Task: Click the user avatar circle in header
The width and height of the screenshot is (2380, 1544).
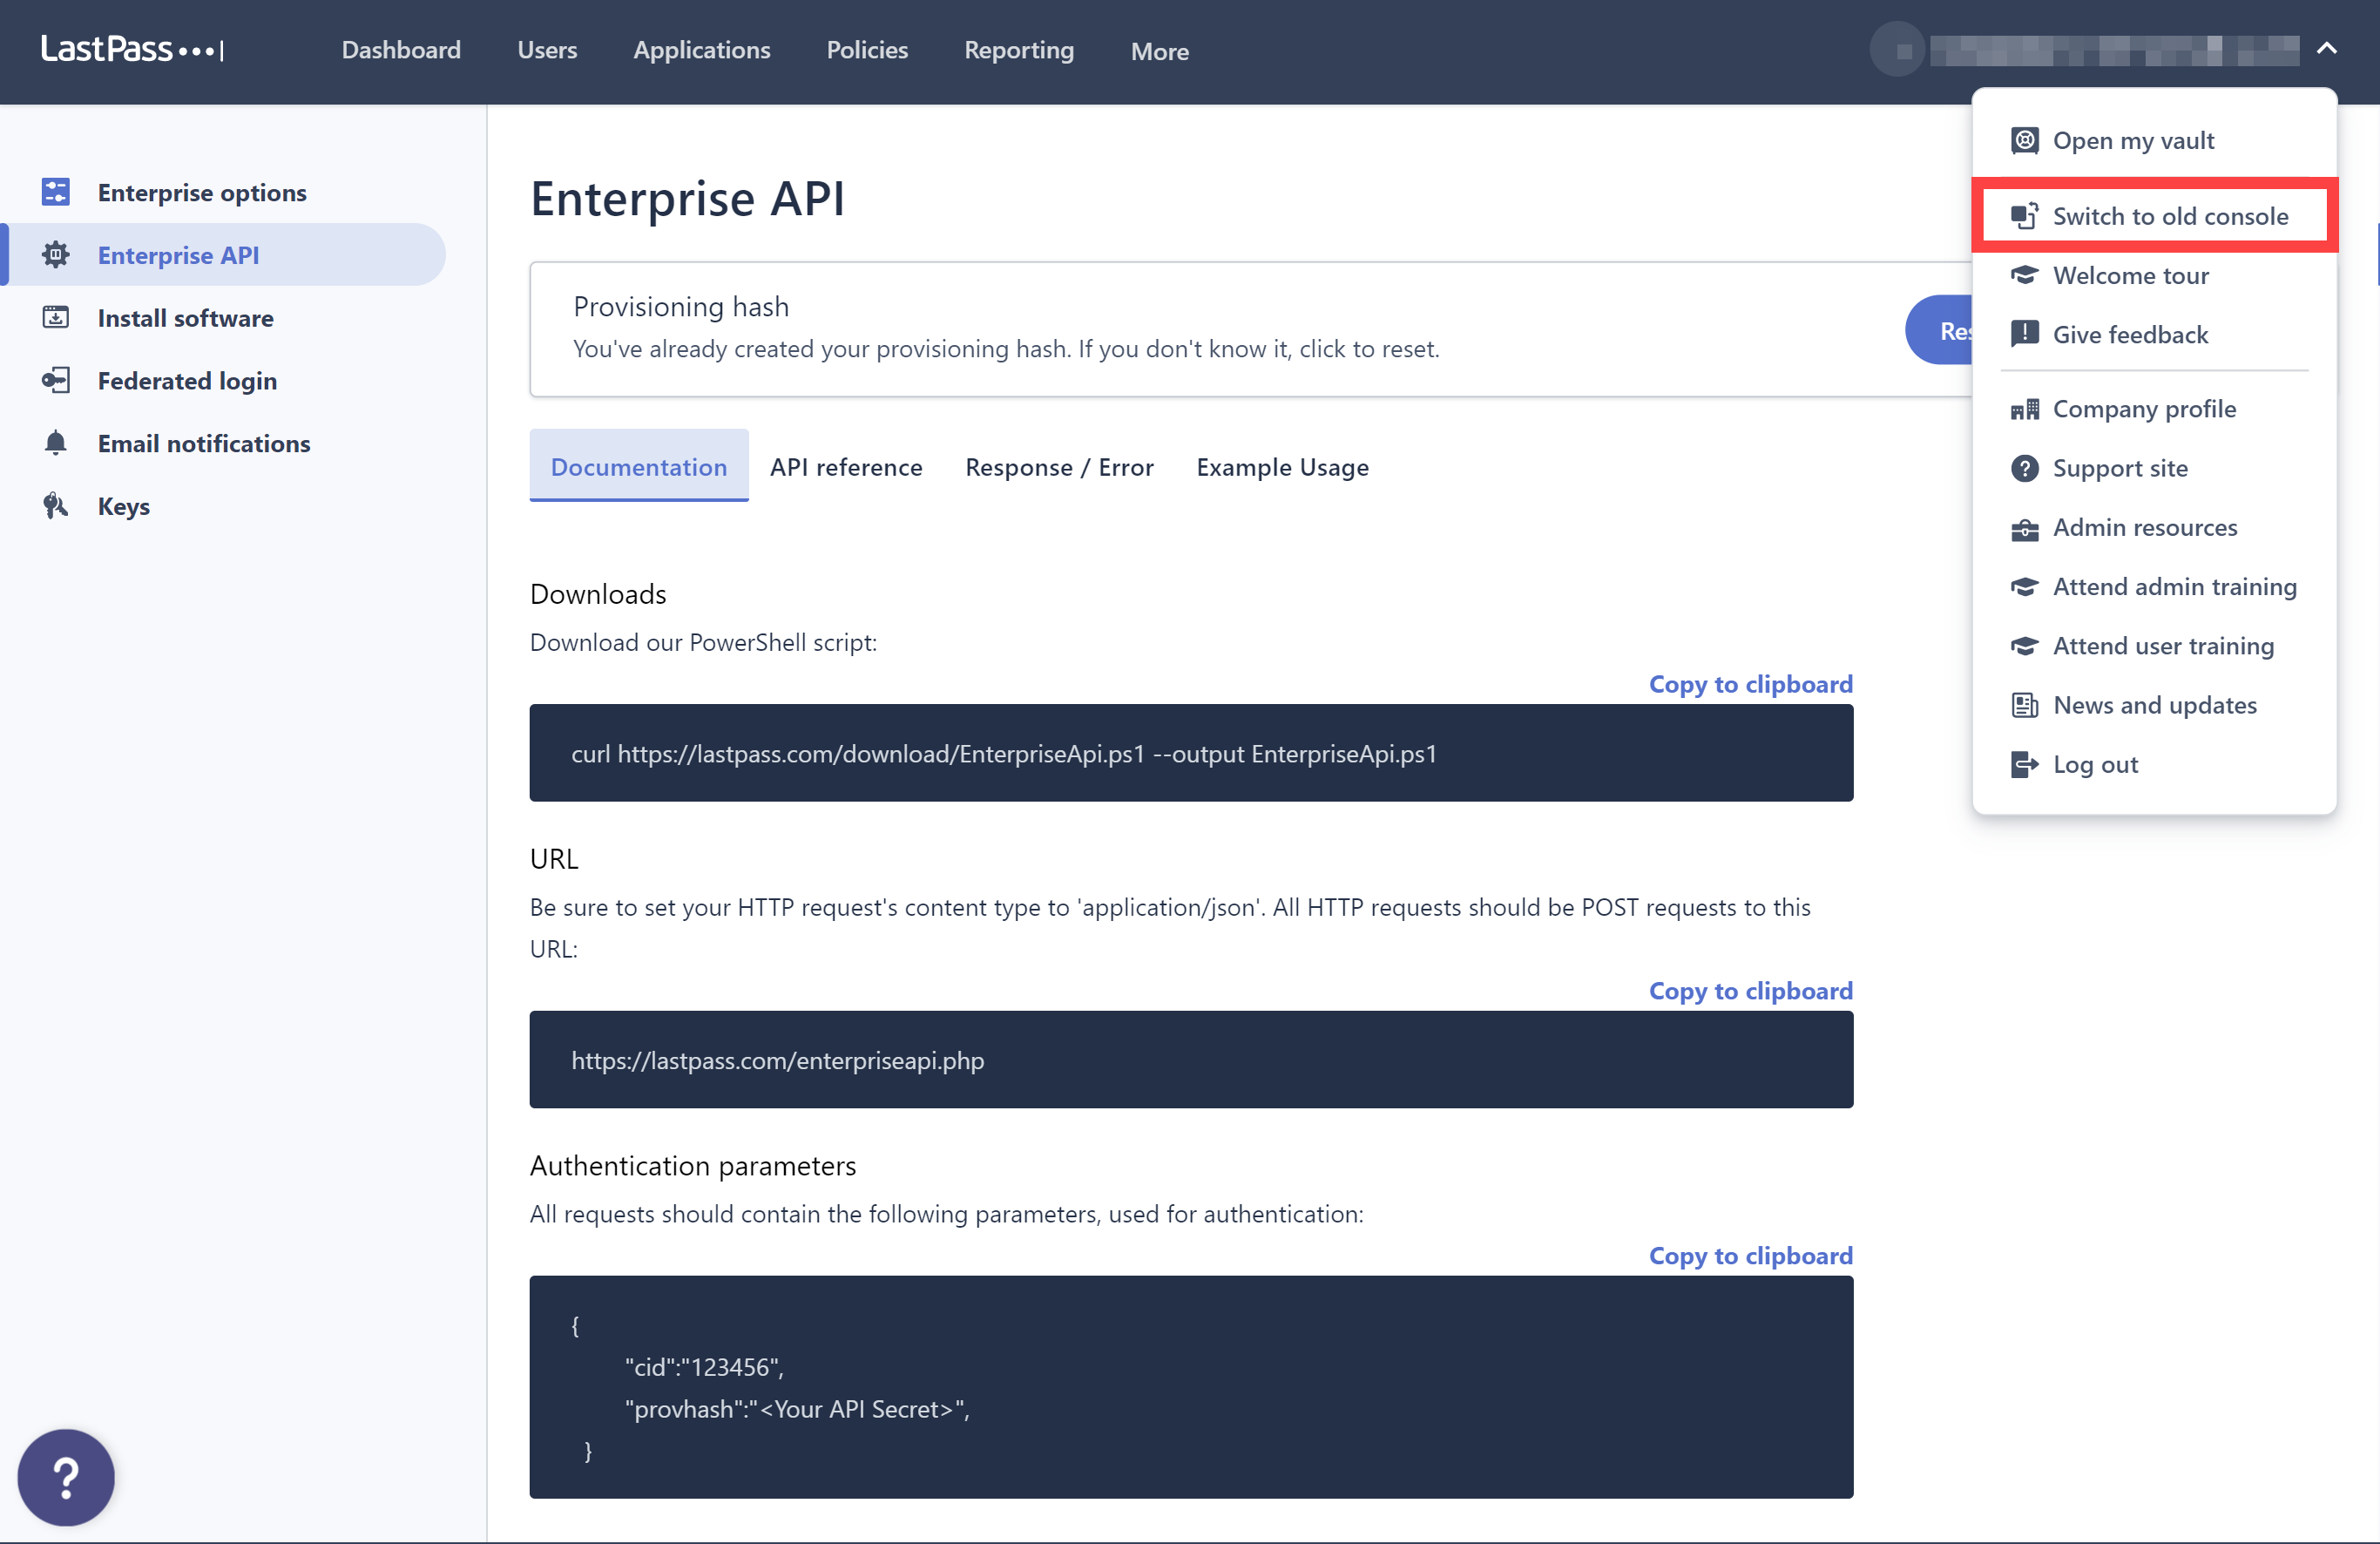Action: (x=1897, y=49)
